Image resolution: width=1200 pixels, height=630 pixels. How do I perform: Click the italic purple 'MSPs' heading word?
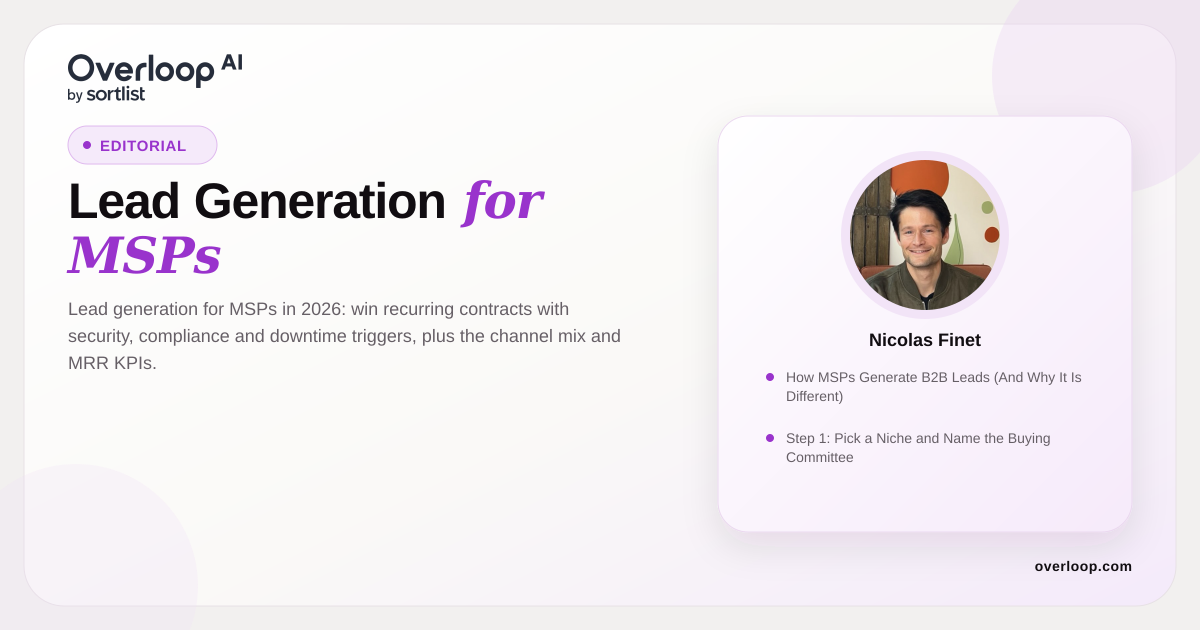(x=144, y=255)
